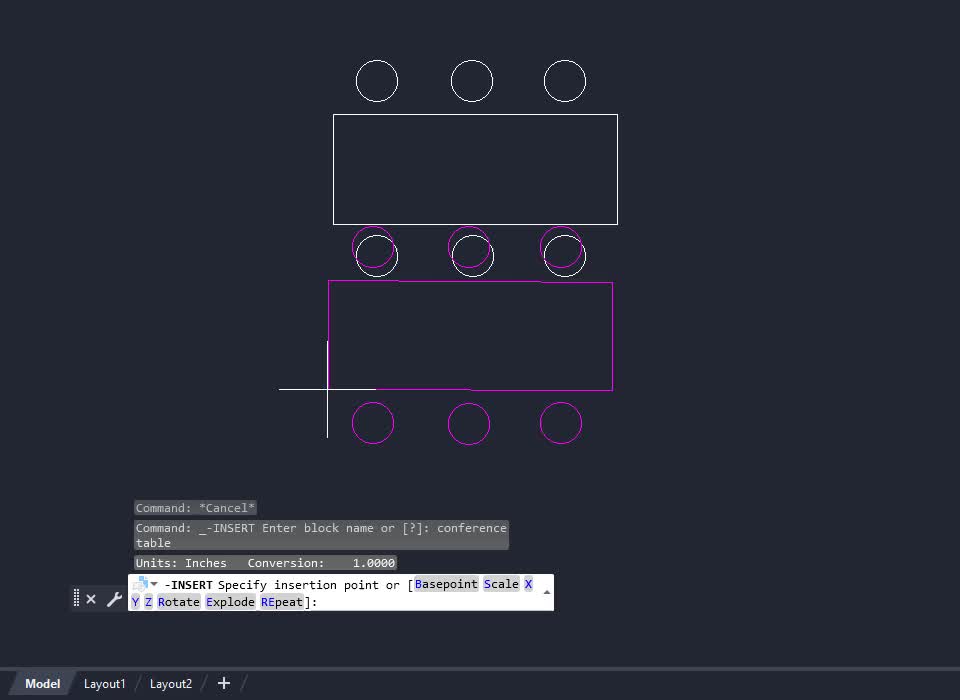Close the command line window

91,599
